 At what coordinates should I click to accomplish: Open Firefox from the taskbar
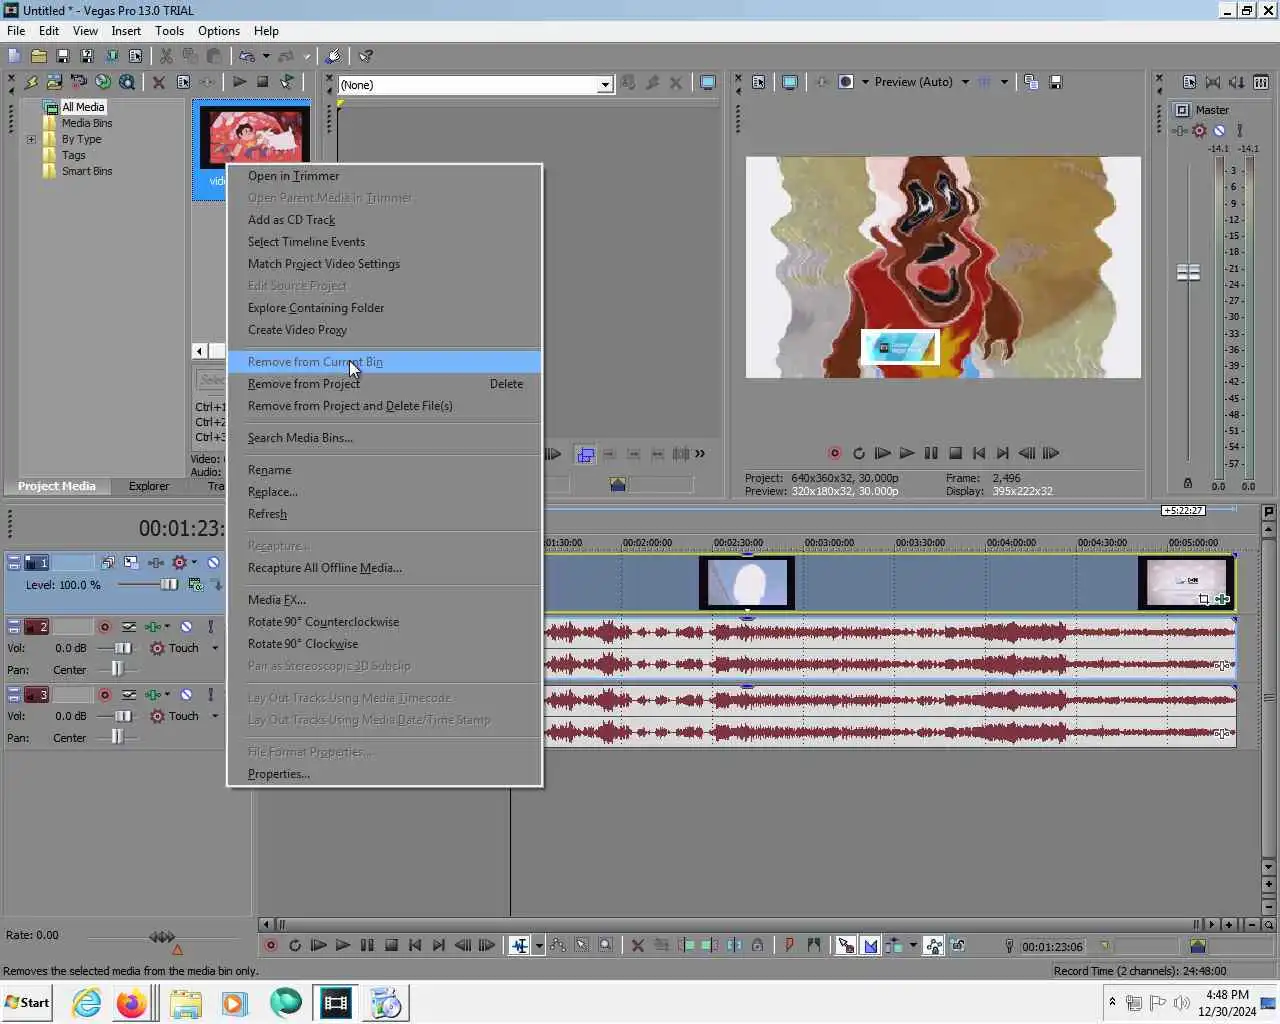(x=131, y=1003)
